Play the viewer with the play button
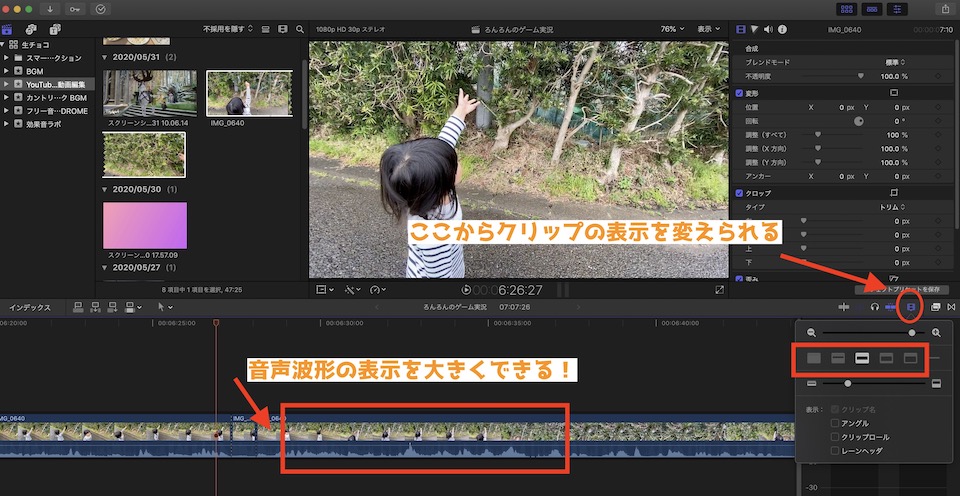 466,290
